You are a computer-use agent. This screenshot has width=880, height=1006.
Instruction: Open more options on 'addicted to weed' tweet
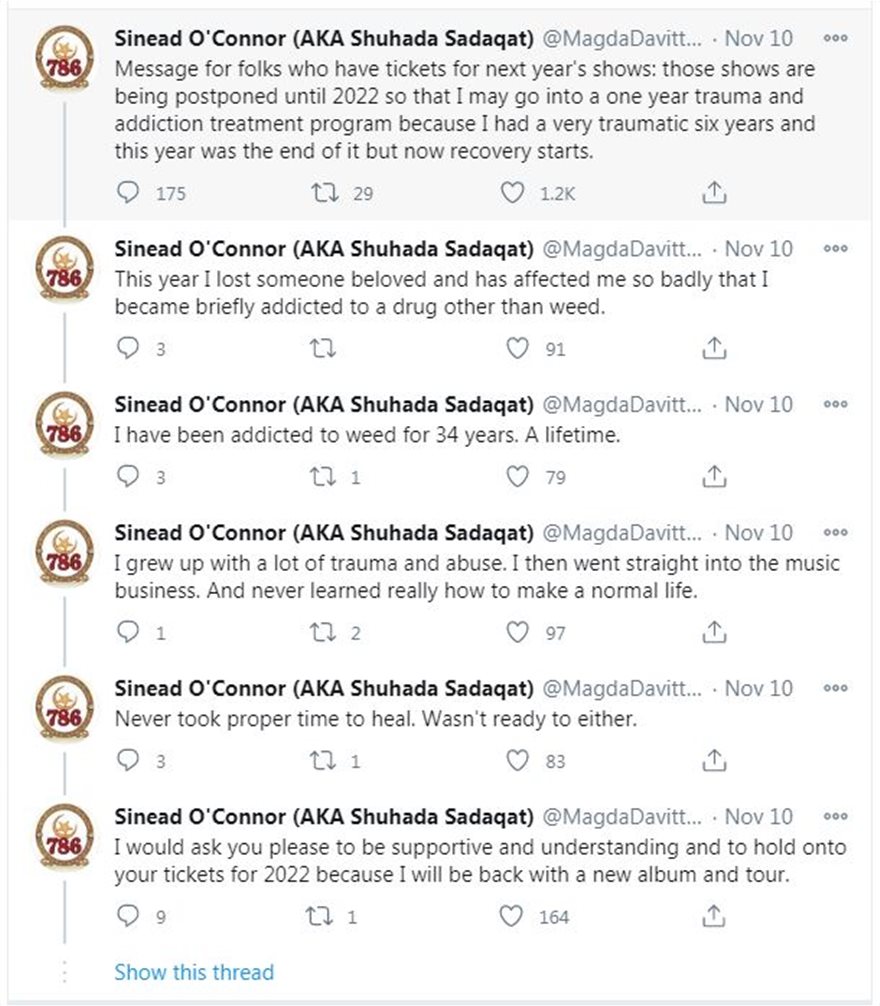(x=835, y=404)
